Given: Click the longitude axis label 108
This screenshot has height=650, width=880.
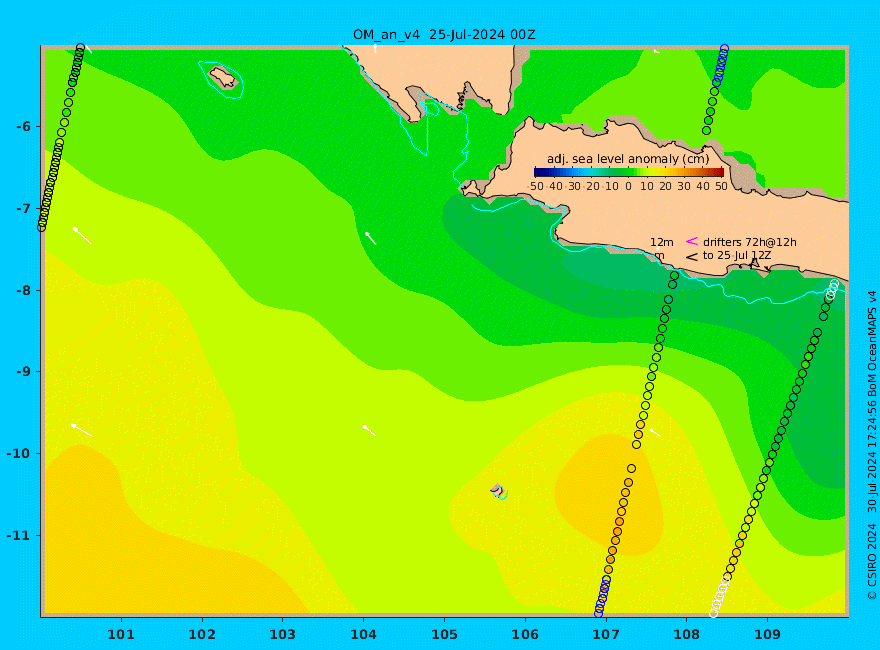Looking at the screenshot, I should [686, 634].
